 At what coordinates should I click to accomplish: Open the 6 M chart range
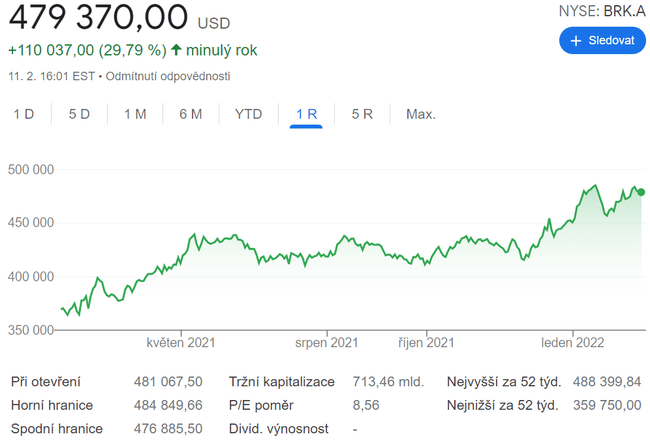190,114
